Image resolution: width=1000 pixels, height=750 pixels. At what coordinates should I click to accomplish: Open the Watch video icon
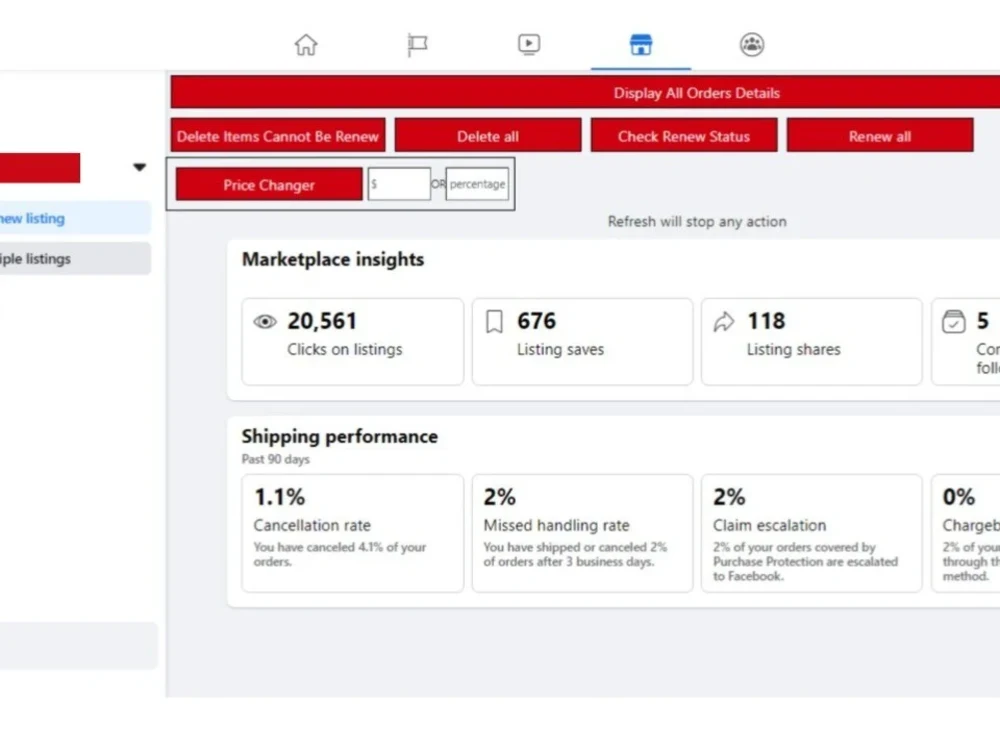pos(529,44)
